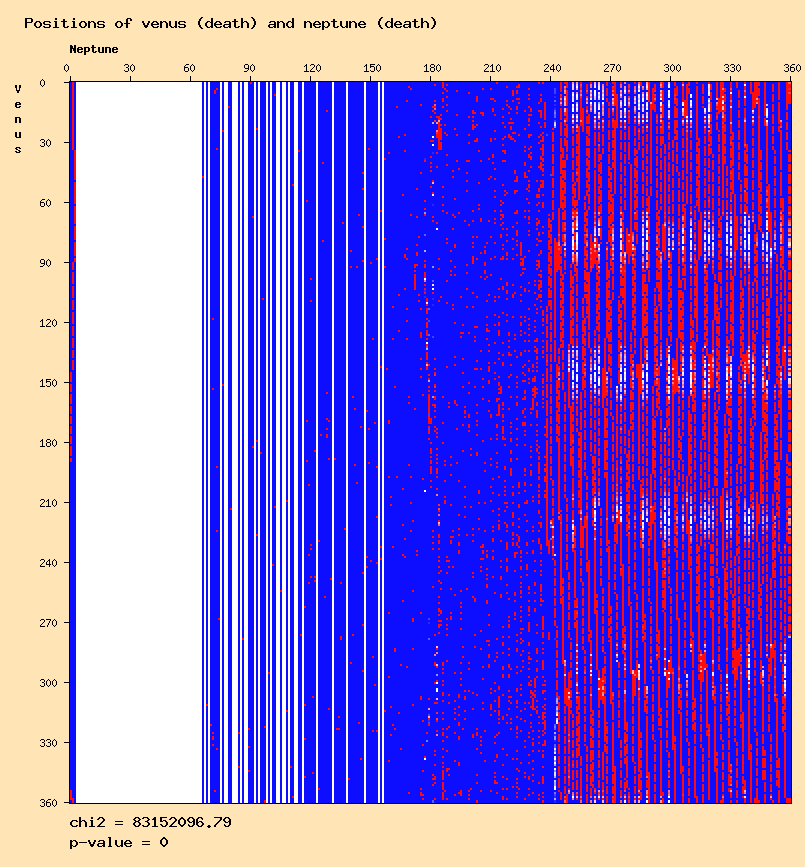
Task: Click the 60 tick on Venus axis
Action: tap(45, 203)
